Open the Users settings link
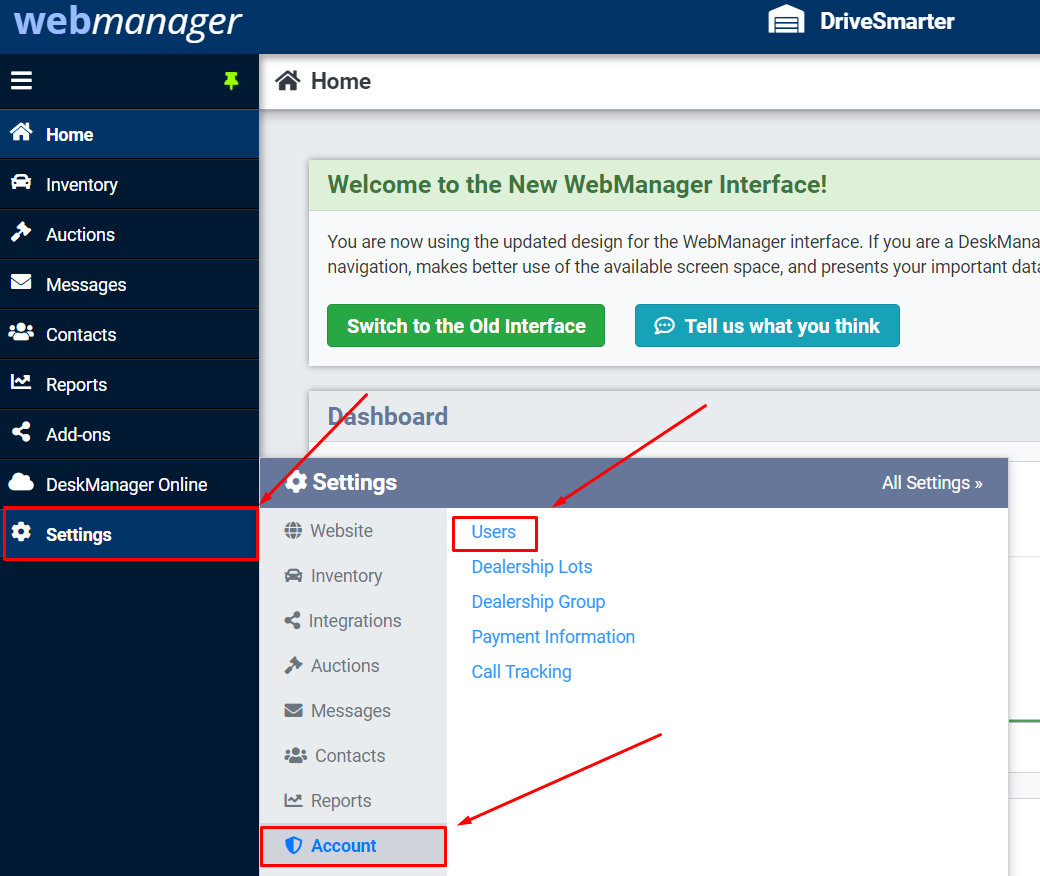This screenshot has height=876, width=1040. [x=494, y=532]
